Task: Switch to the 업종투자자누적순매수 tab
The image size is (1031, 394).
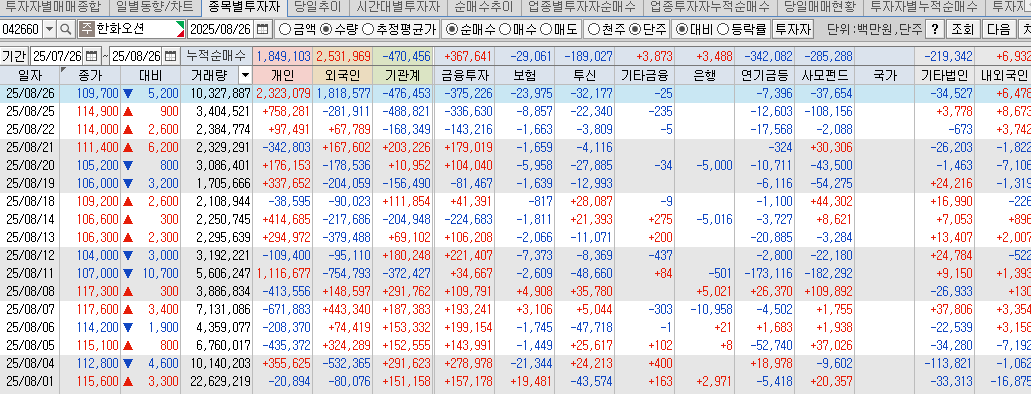Action: click(x=709, y=8)
